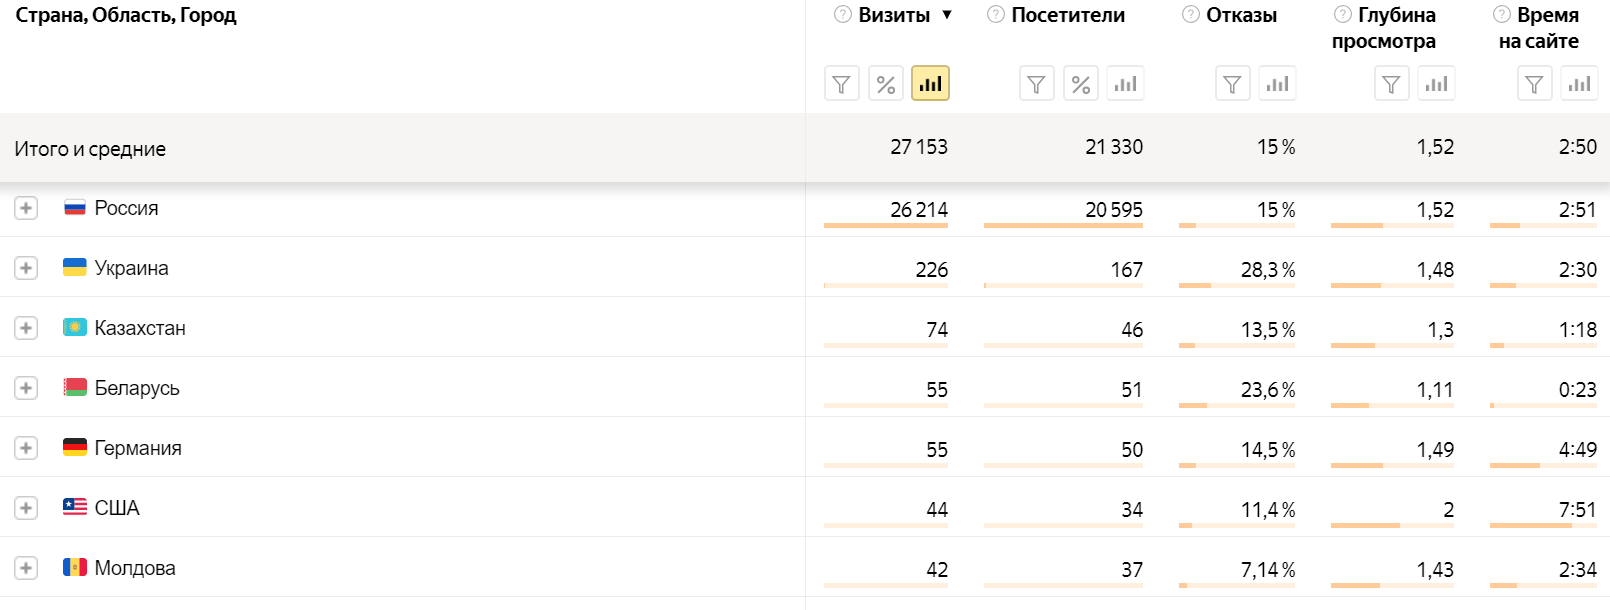1610x610 pixels.
Task: Toggle percent display for Визиты column
Action: tap(886, 84)
